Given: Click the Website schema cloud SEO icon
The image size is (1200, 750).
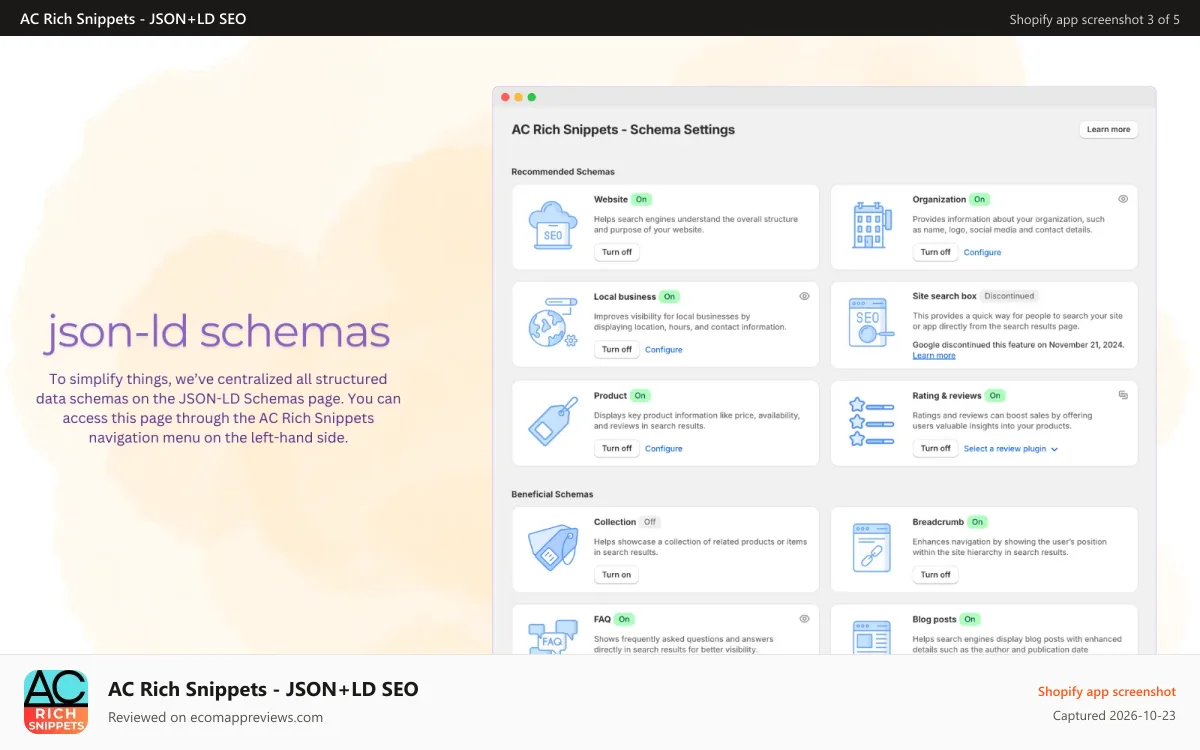Looking at the screenshot, I should 553,226.
